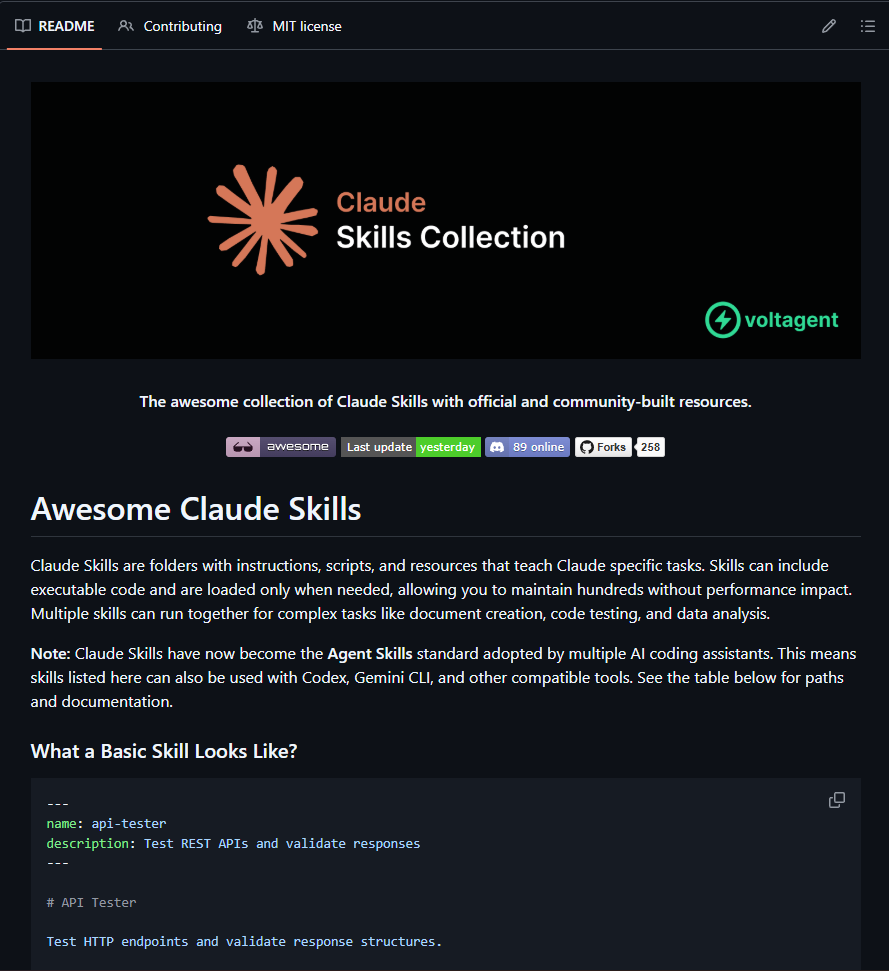The height and width of the screenshot is (971, 889).
Task: Open the MIT license tab
Action: (294, 26)
